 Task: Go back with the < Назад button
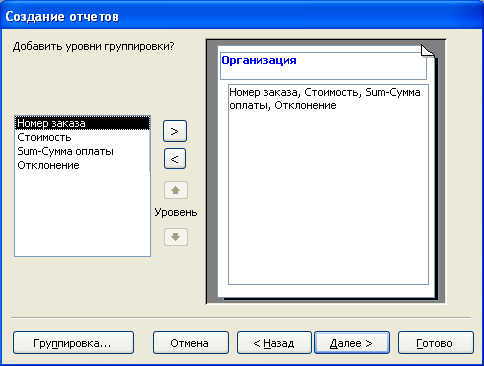tap(274, 343)
